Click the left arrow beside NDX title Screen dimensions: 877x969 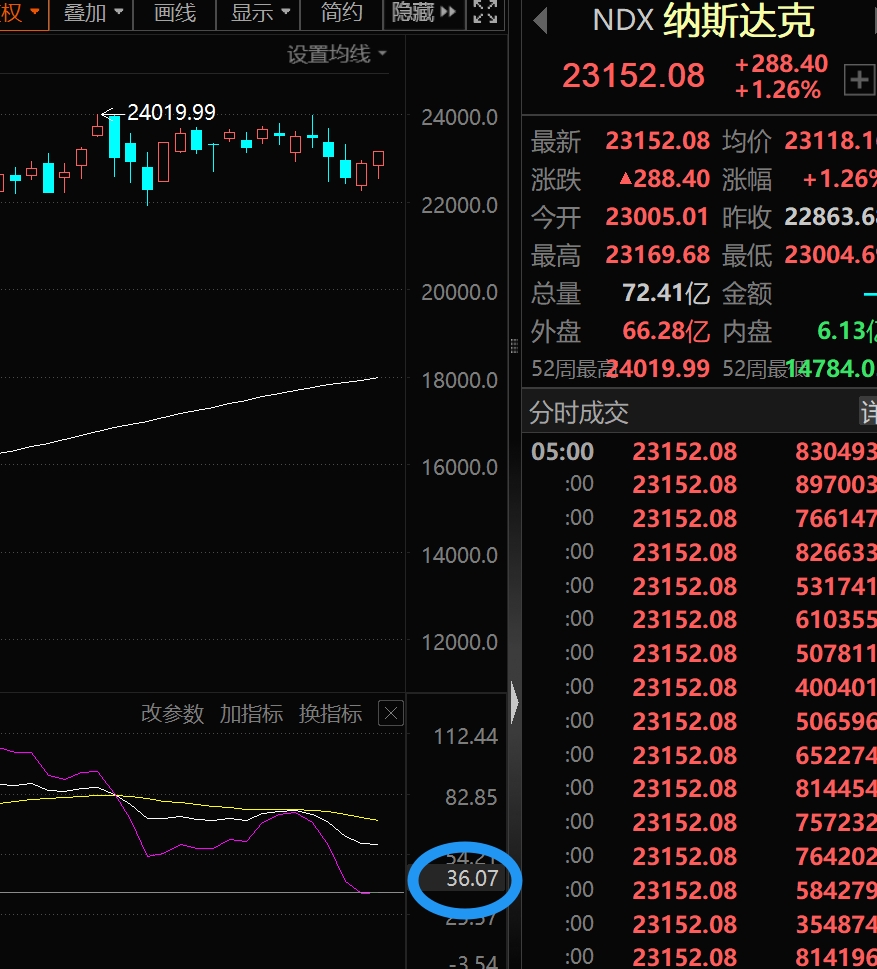[x=540, y=20]
